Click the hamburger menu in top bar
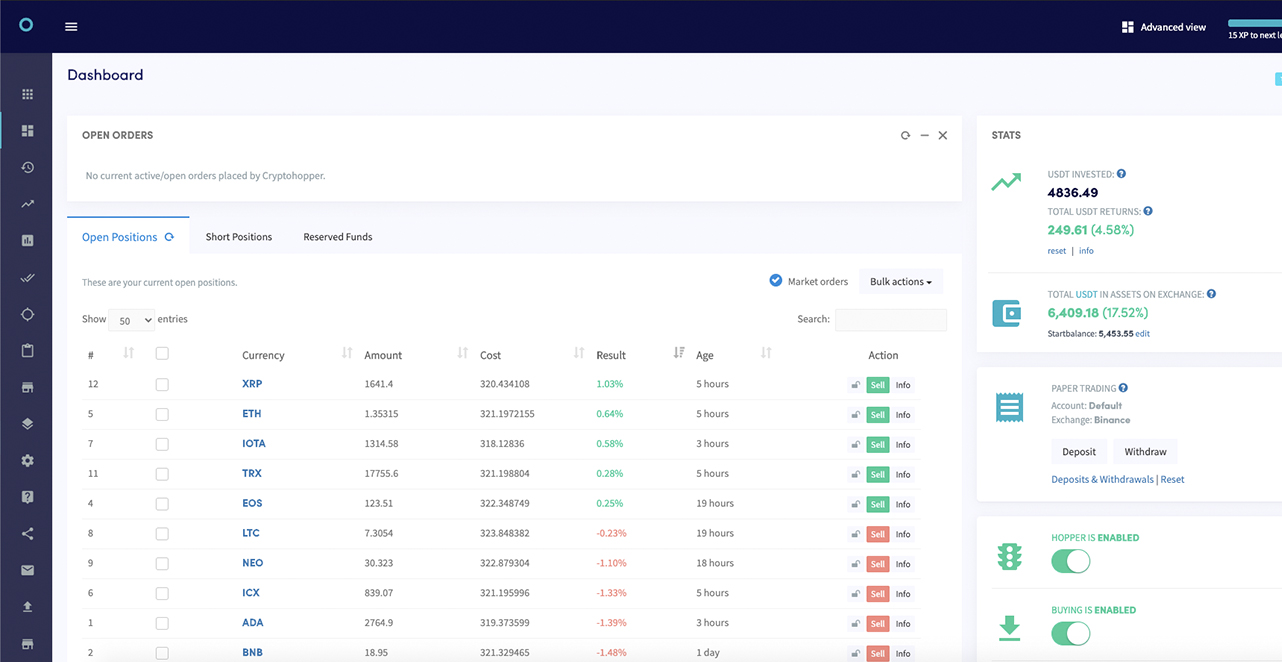This screenshot has height=662, width=1282. (x=70, y=27)
